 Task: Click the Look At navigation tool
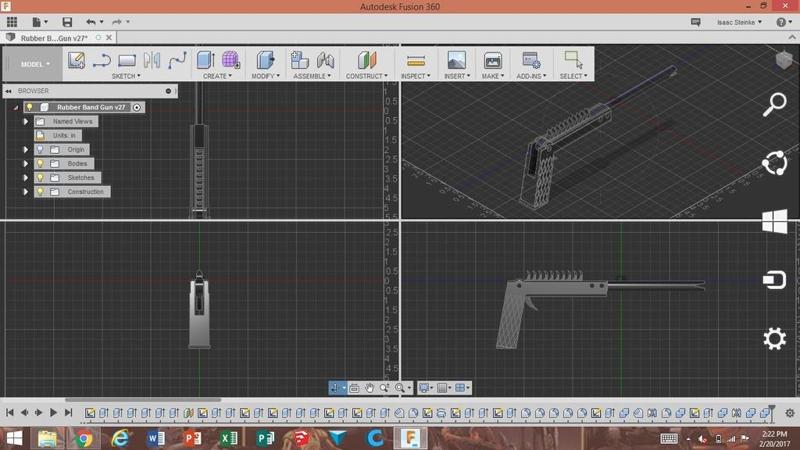pyautogui.click(x=354, y=388)
